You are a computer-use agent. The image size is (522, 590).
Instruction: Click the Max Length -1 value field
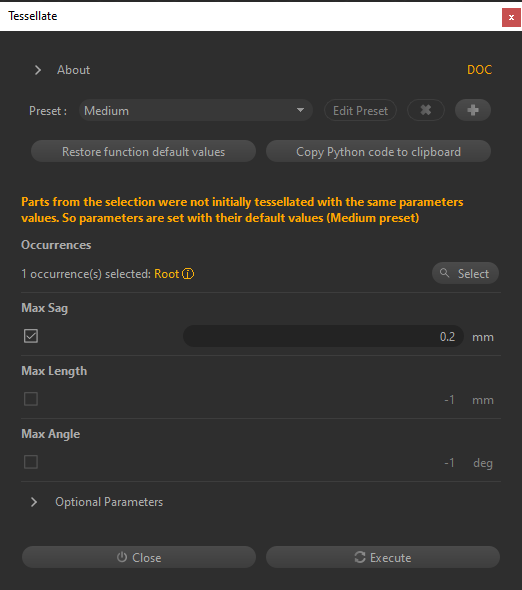323,399
